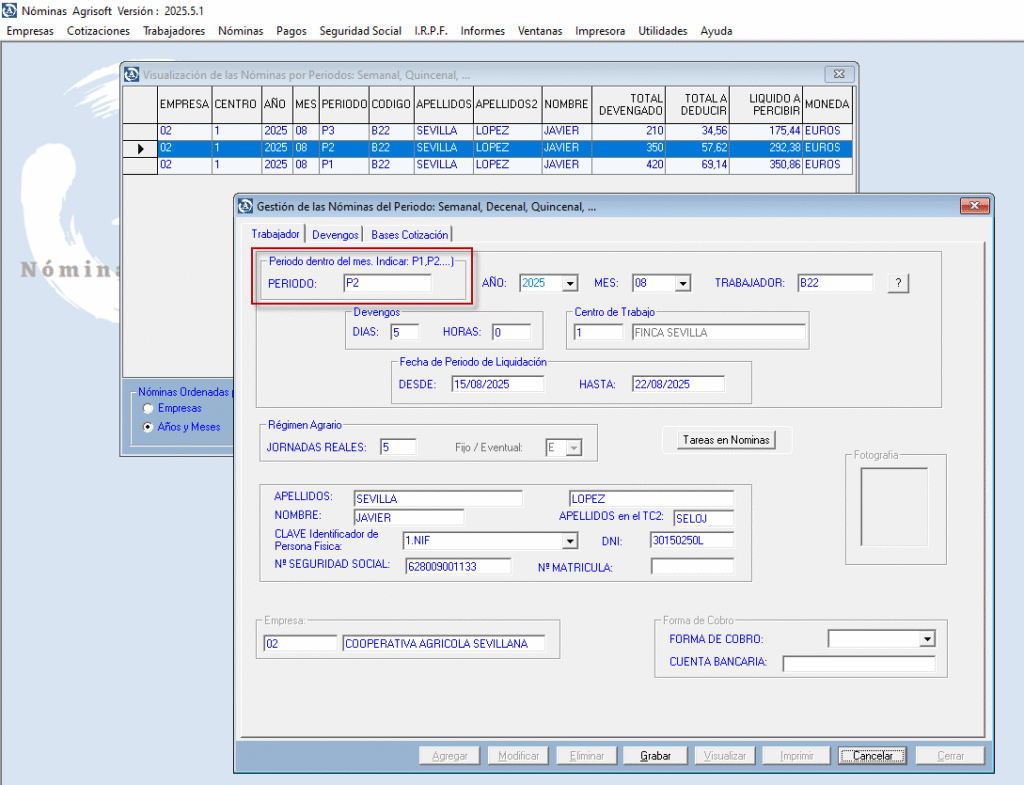The image size is (1024, 785).
Task: Click the Nóminas Agrisoft title bar icon
Action: click(x=11, y=11)
